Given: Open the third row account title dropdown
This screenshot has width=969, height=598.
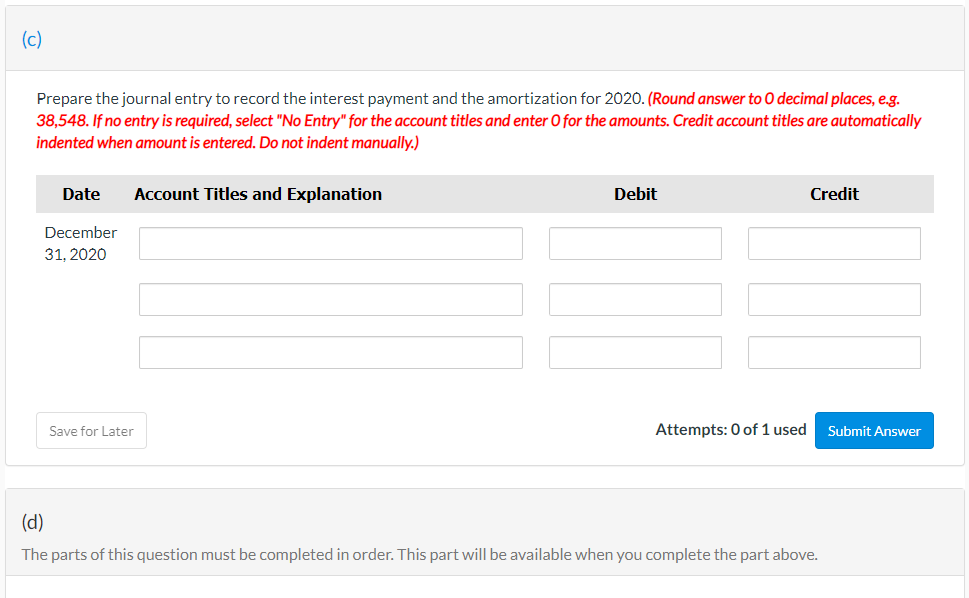Looking at the screenshot, I should pos(330,352).
